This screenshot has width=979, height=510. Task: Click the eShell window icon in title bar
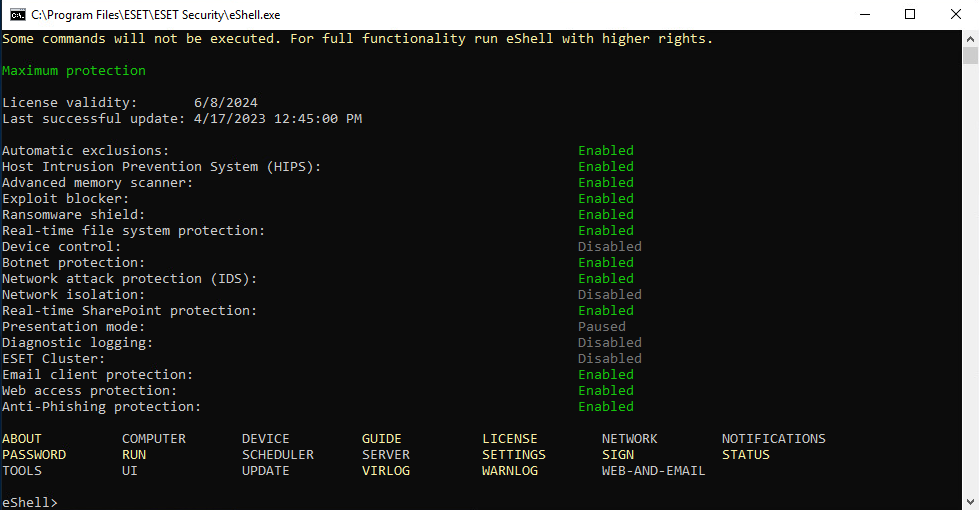[17, 14]
